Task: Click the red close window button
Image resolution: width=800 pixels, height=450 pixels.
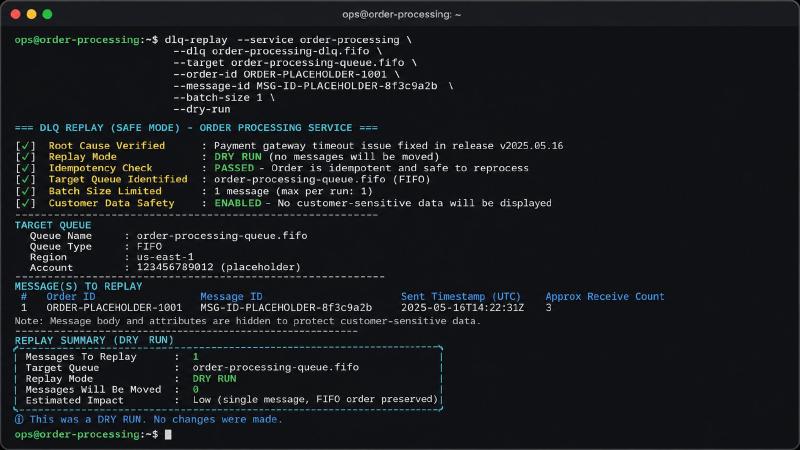Action: [15, 14]
